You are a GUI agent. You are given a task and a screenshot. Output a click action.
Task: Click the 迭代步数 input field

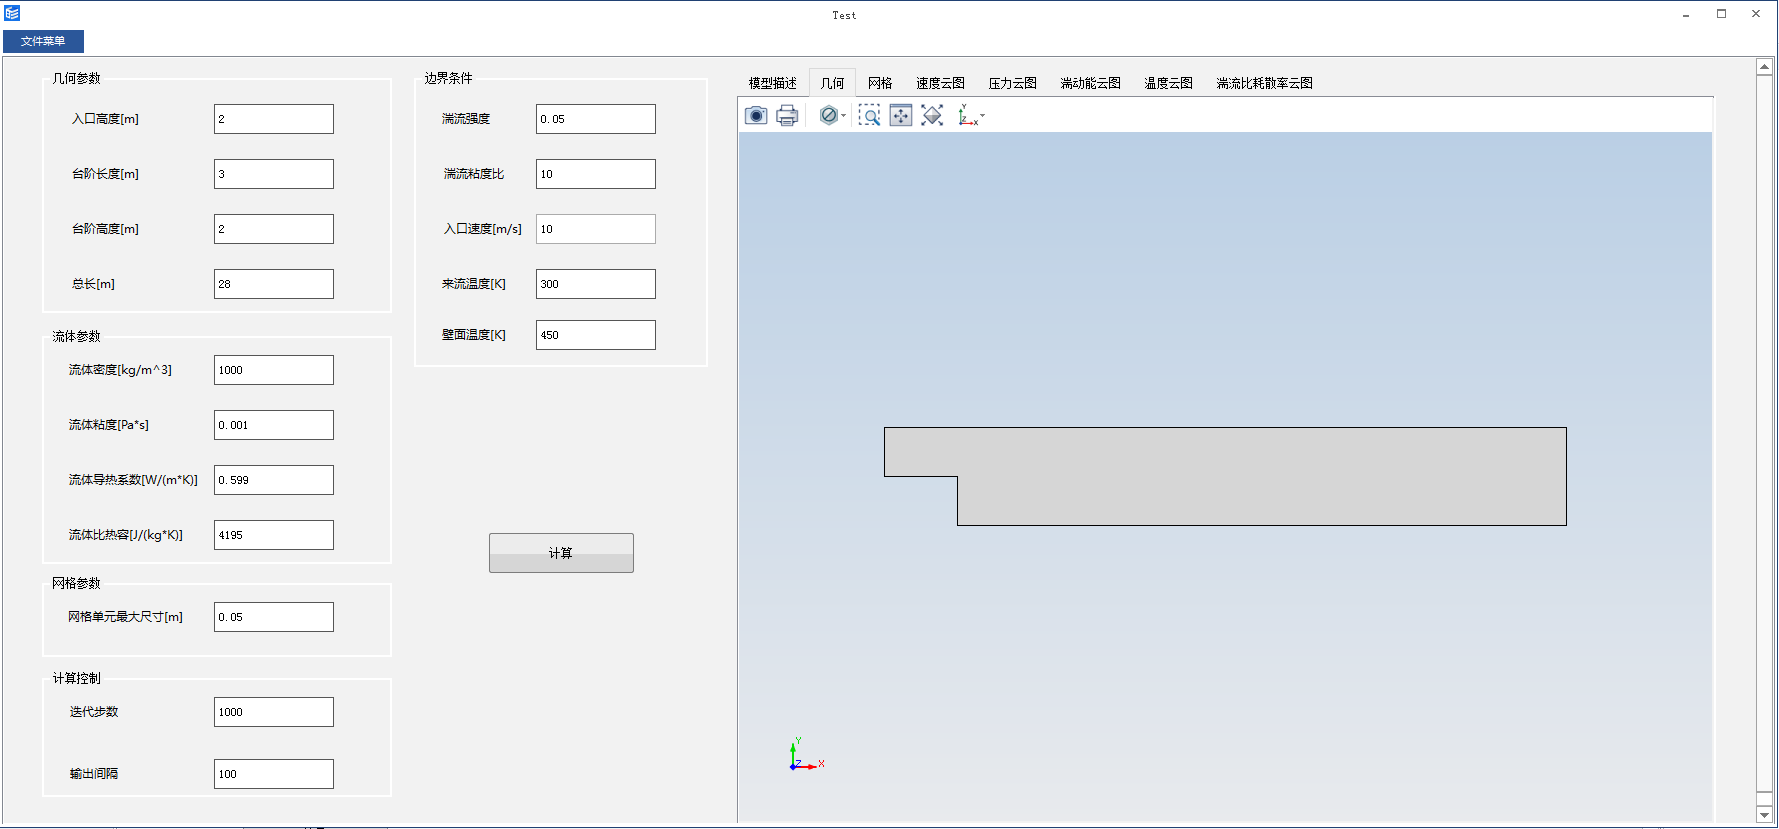274,712
